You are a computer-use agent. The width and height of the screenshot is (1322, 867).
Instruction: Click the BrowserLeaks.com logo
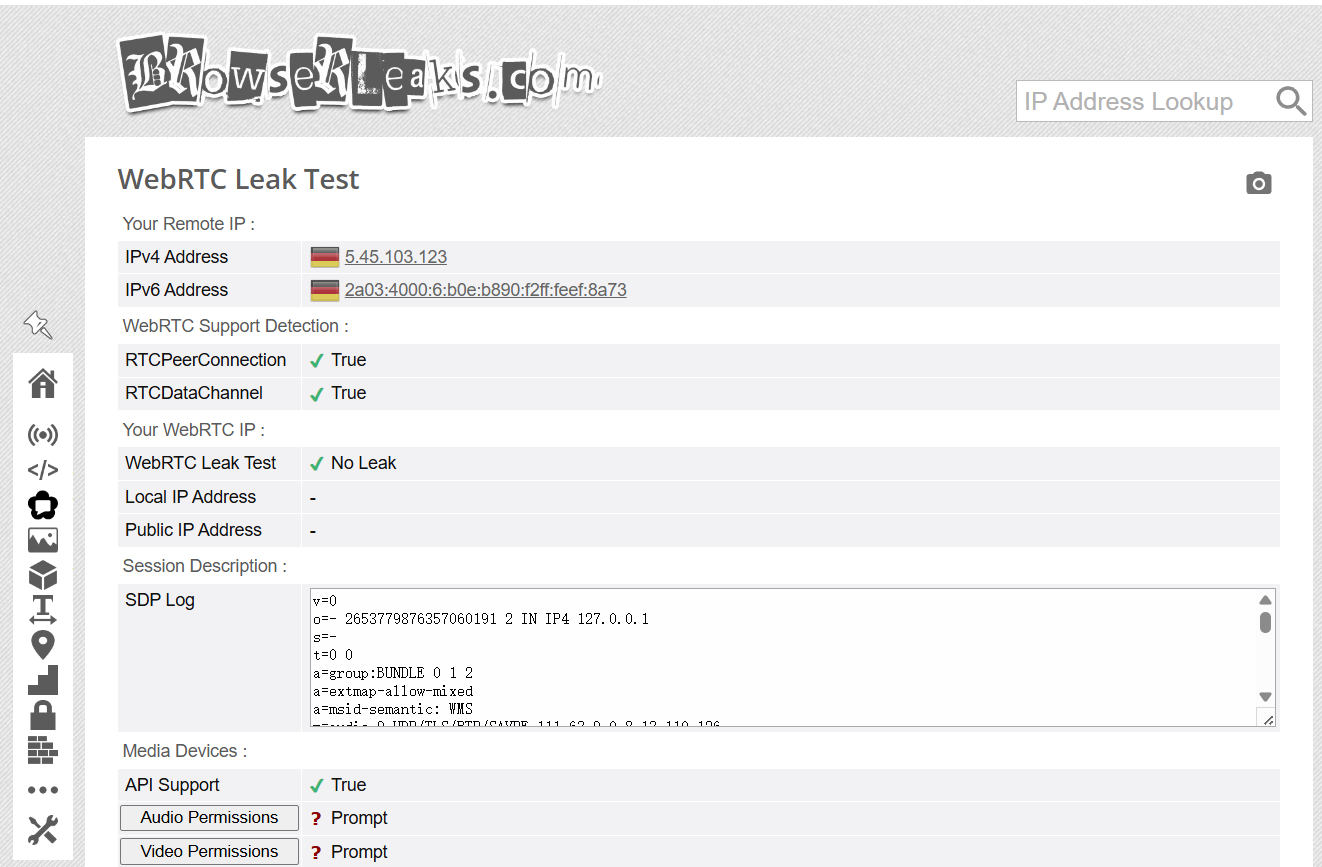358,73
